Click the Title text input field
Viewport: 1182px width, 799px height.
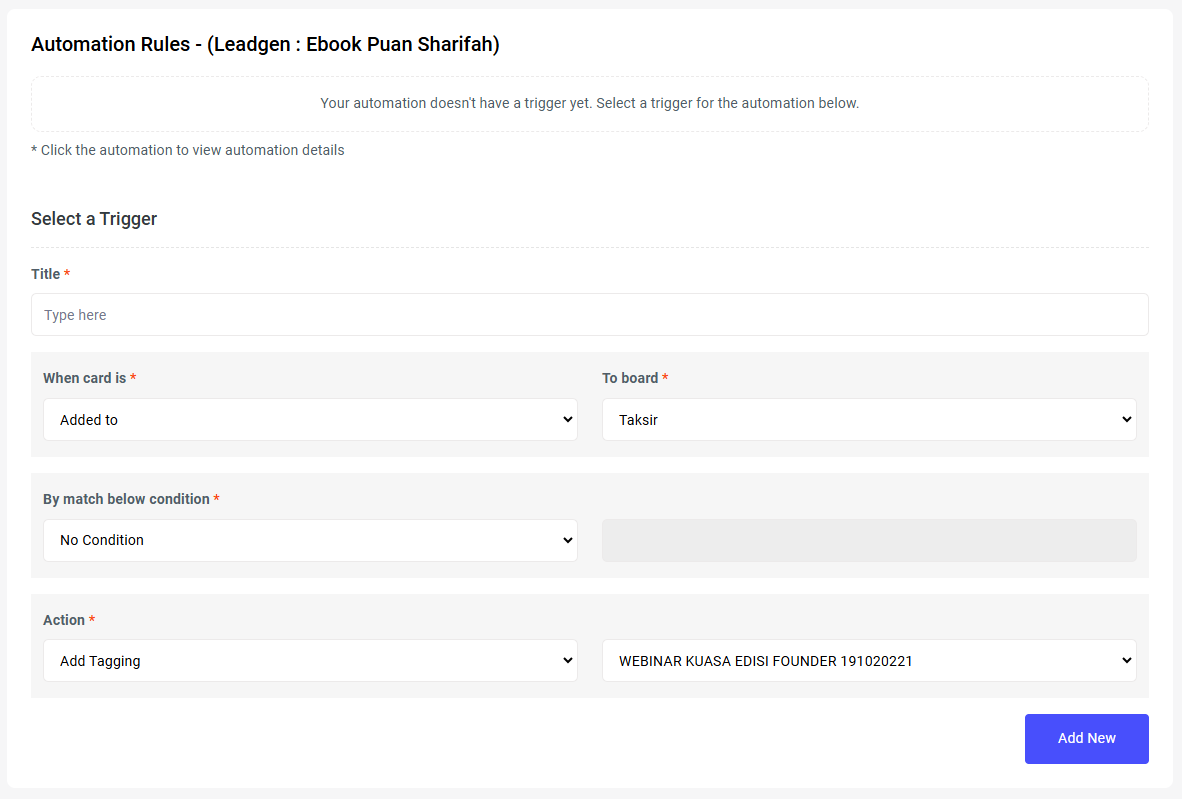click(x=589, y=315)
